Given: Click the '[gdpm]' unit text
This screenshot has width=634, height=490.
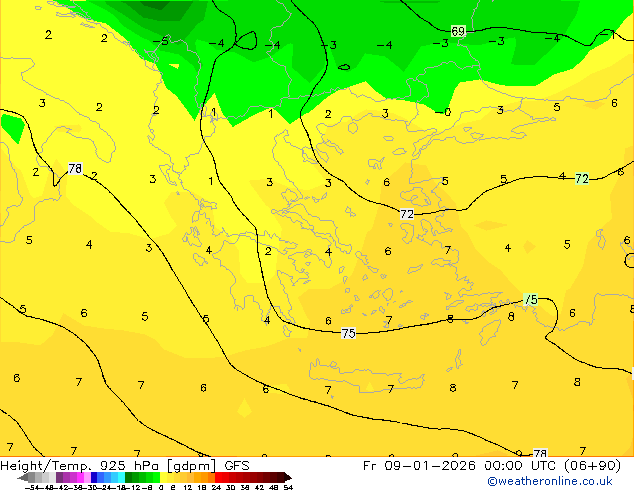Looking at the screenshot, I should point(192,466).
